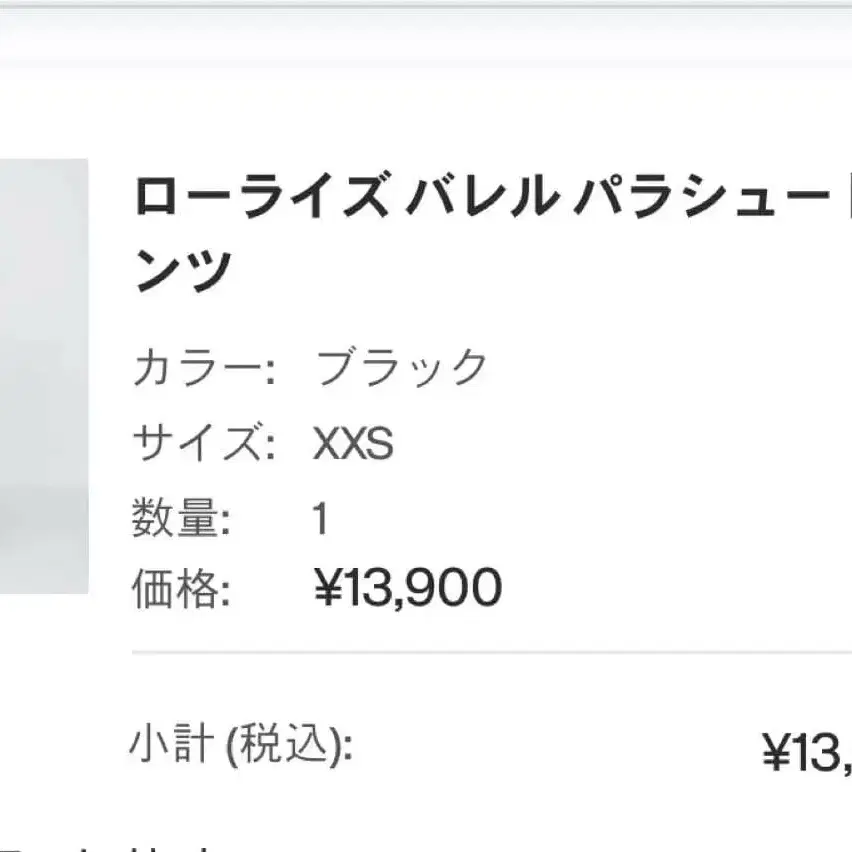Click the 価格 label

pos(181,590)
